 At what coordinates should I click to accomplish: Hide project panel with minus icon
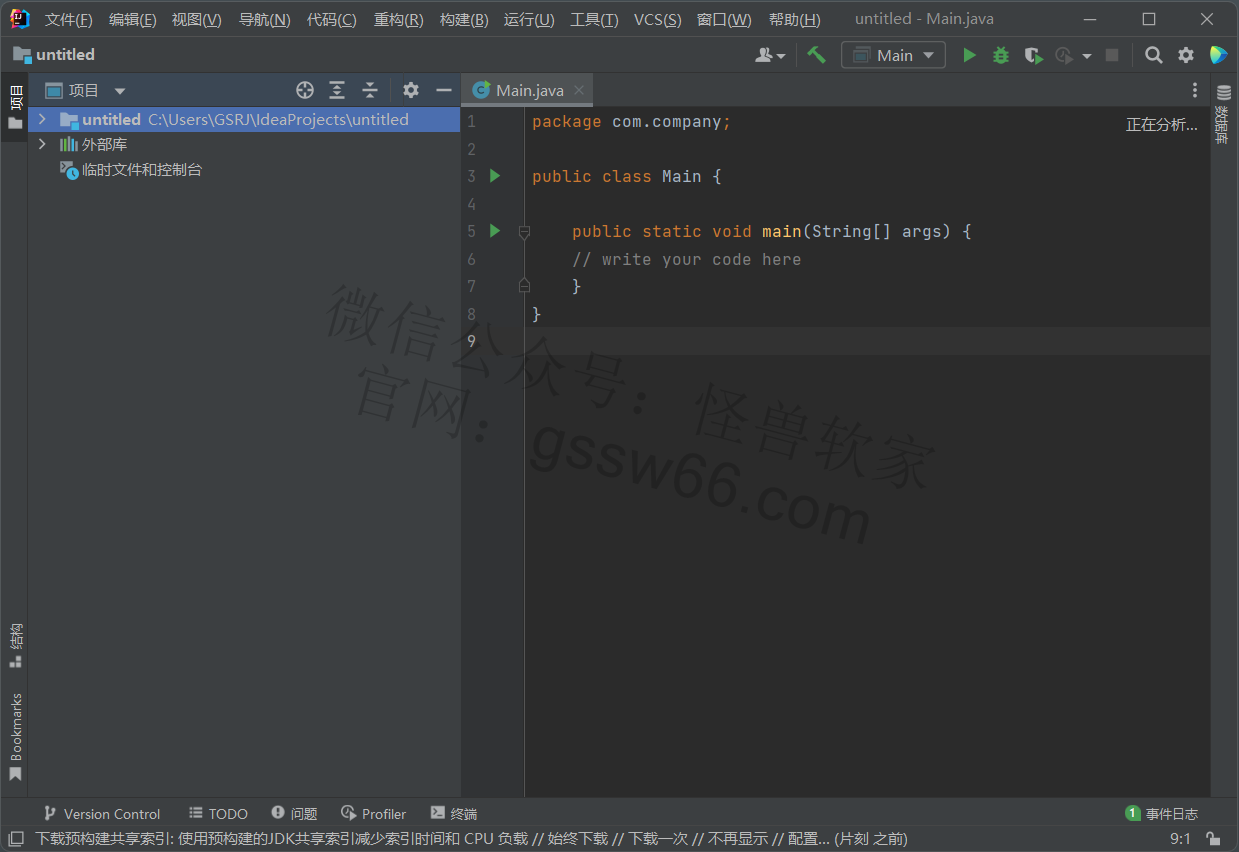click(x=444, y=90)
